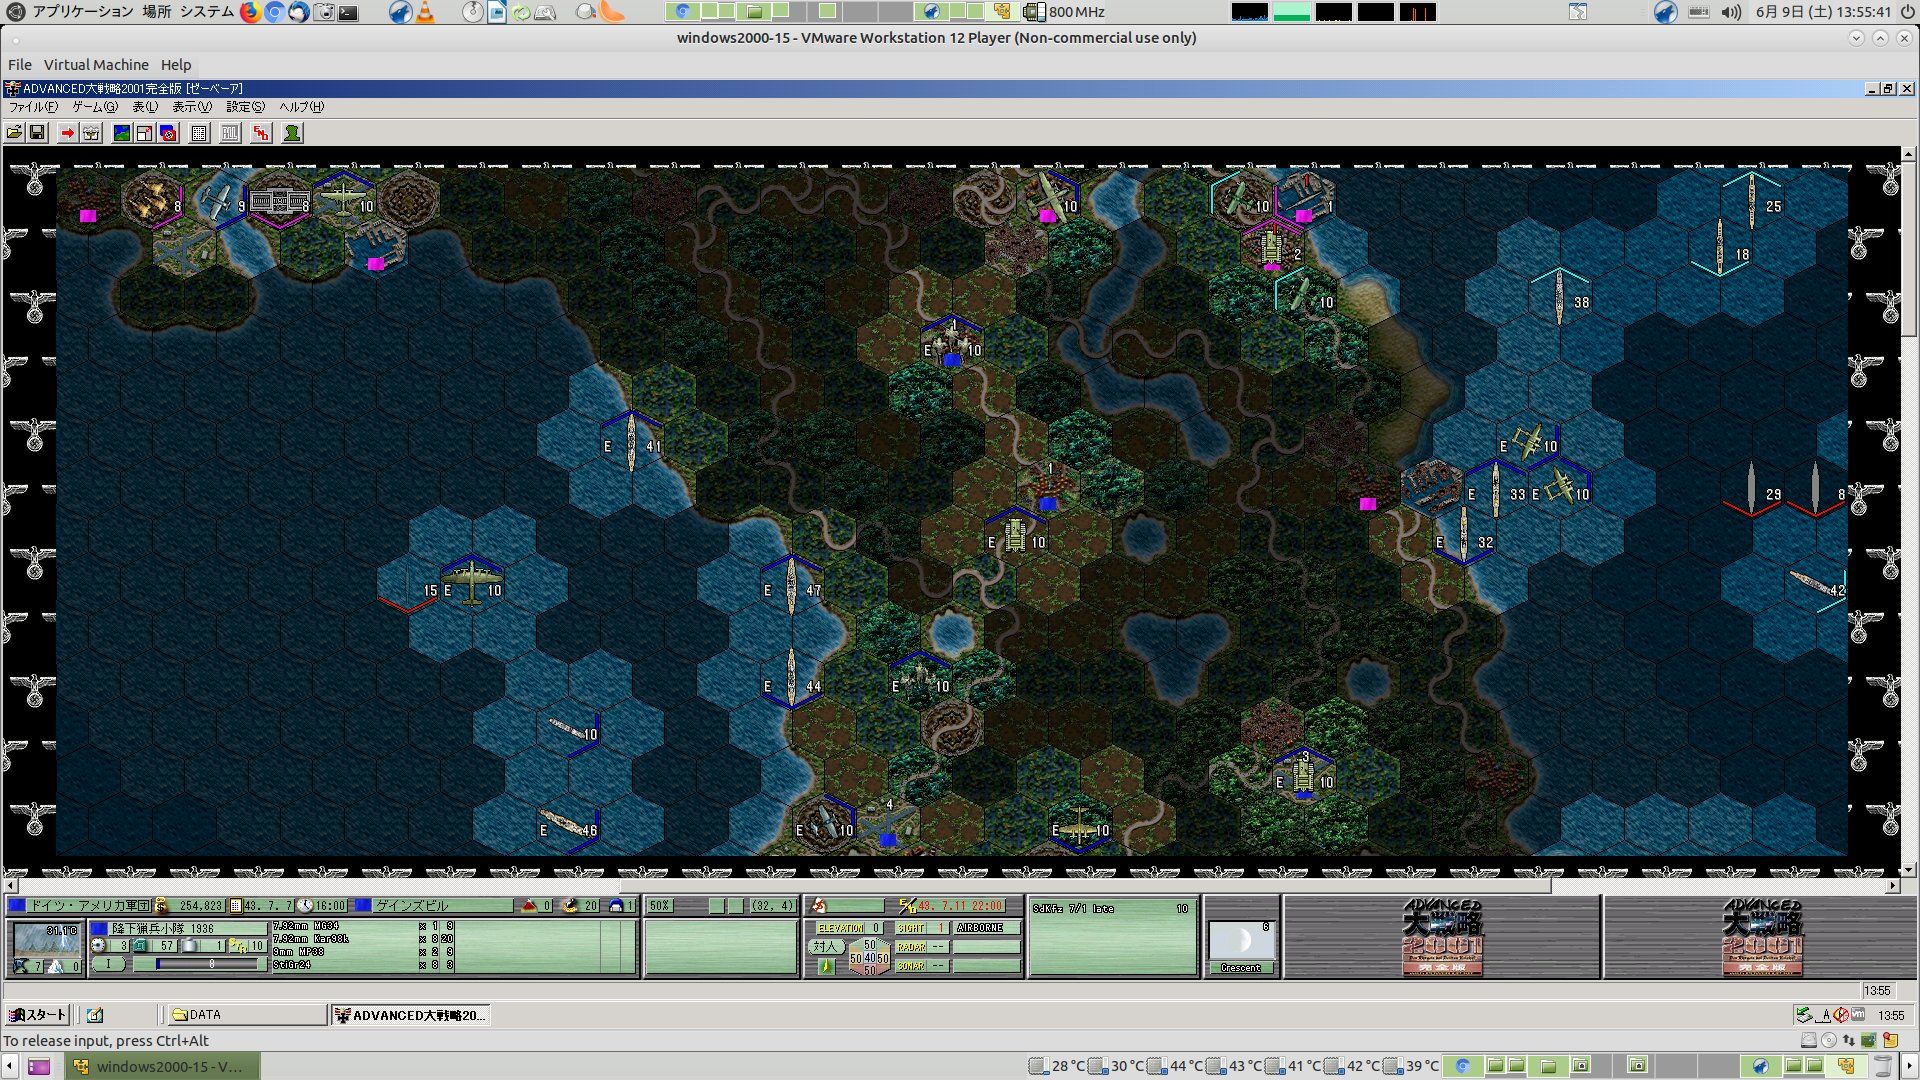Viewport: 1920px width, 1080px height.
Task: Click the red-blue overlapping squares toolbar icon
Action: (x=168, y=133)
